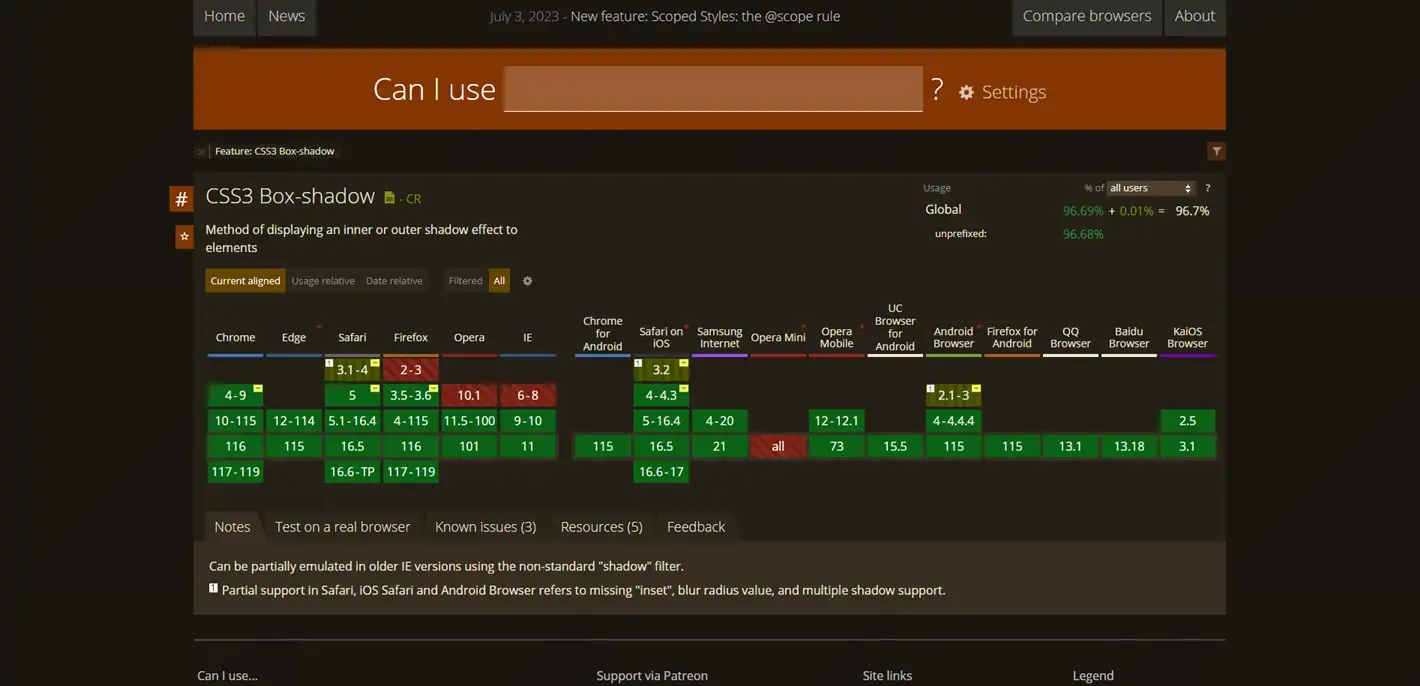The height and width of the screenshot is (686, 1420).
Task: Click the table options gear beside All
Action: point(528,281)
